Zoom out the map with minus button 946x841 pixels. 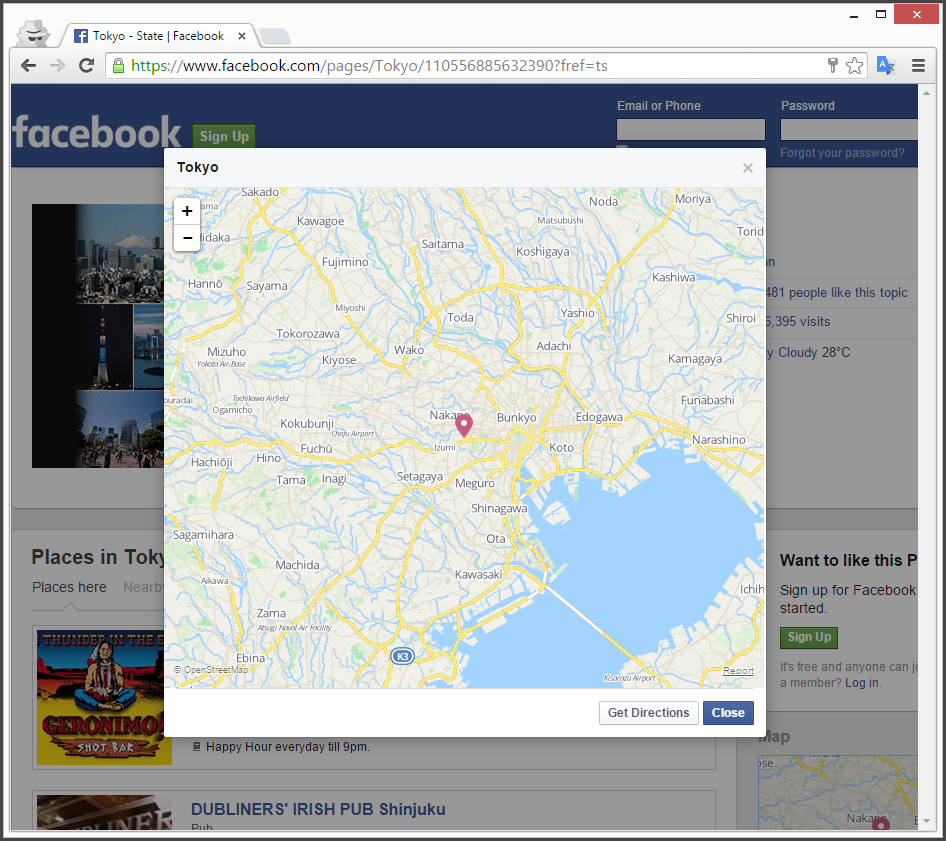187,238
